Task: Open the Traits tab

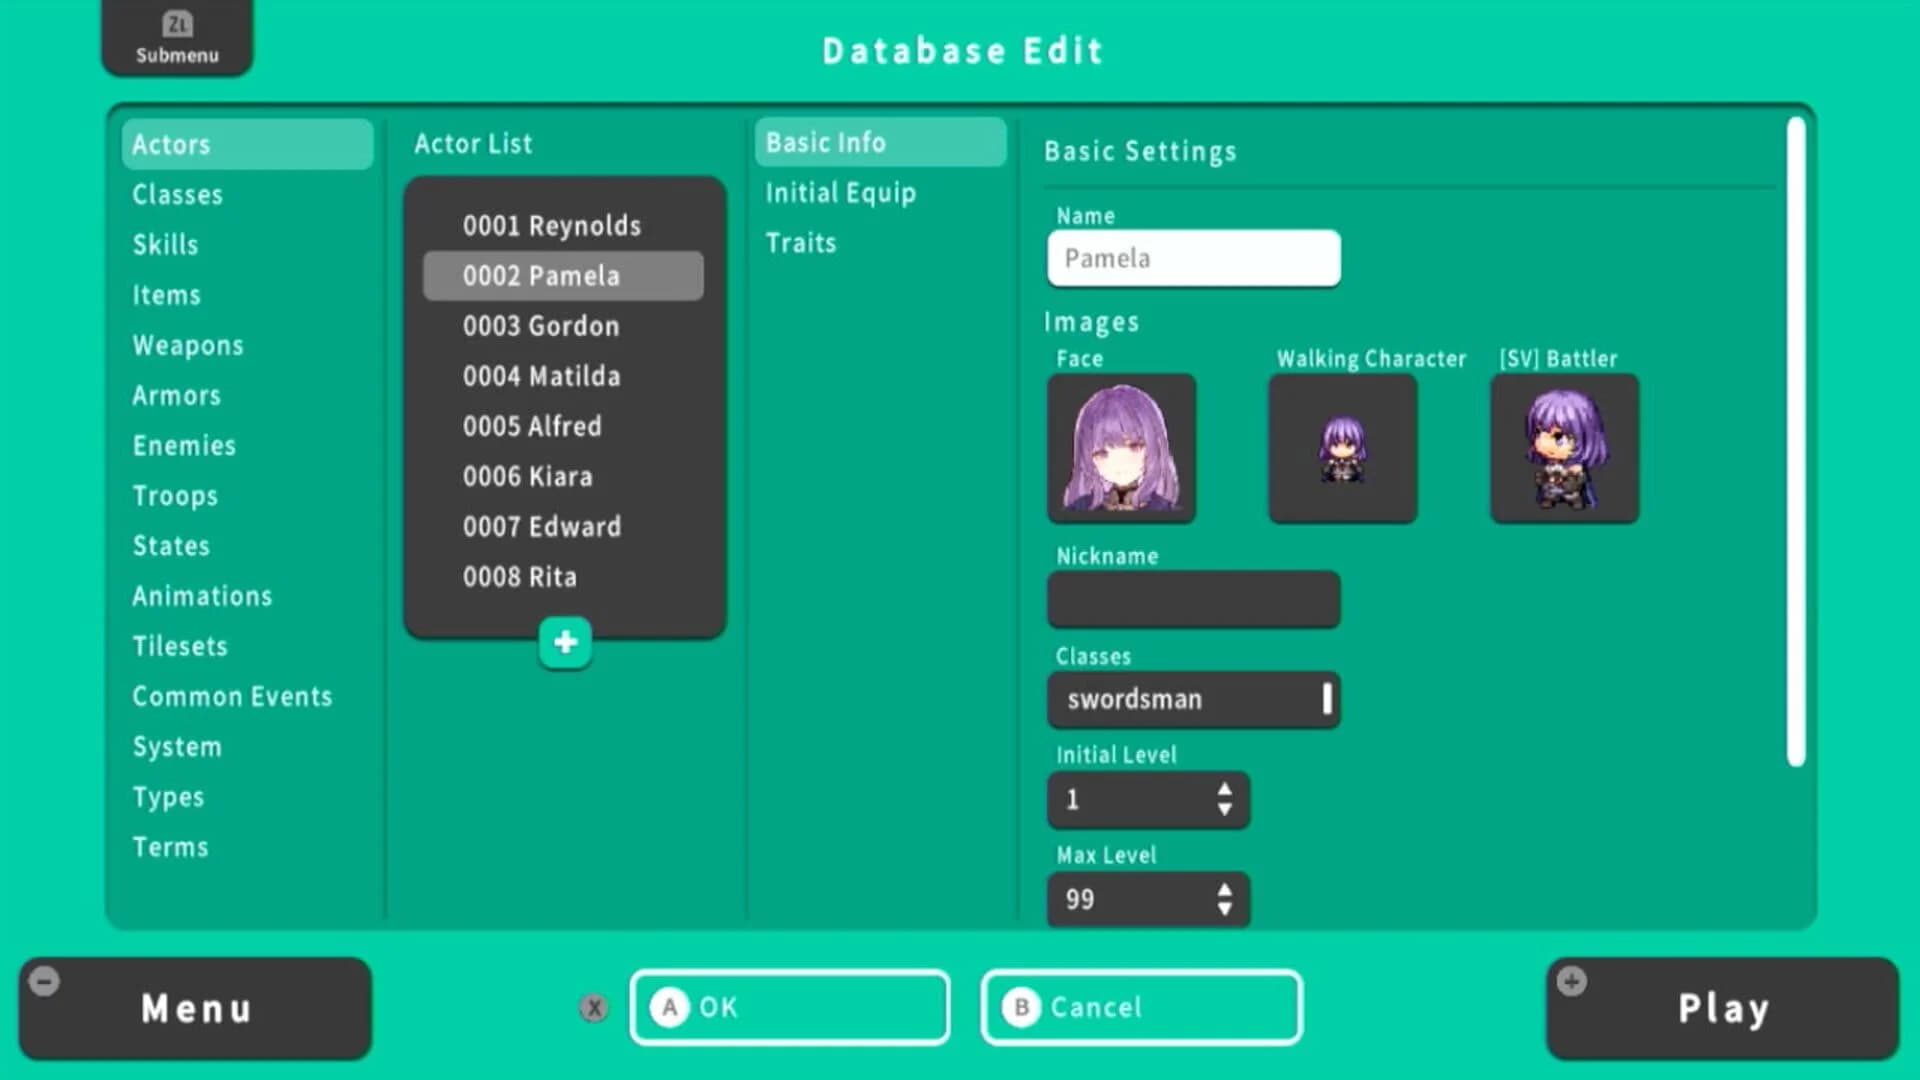Action: coord(800,242)
